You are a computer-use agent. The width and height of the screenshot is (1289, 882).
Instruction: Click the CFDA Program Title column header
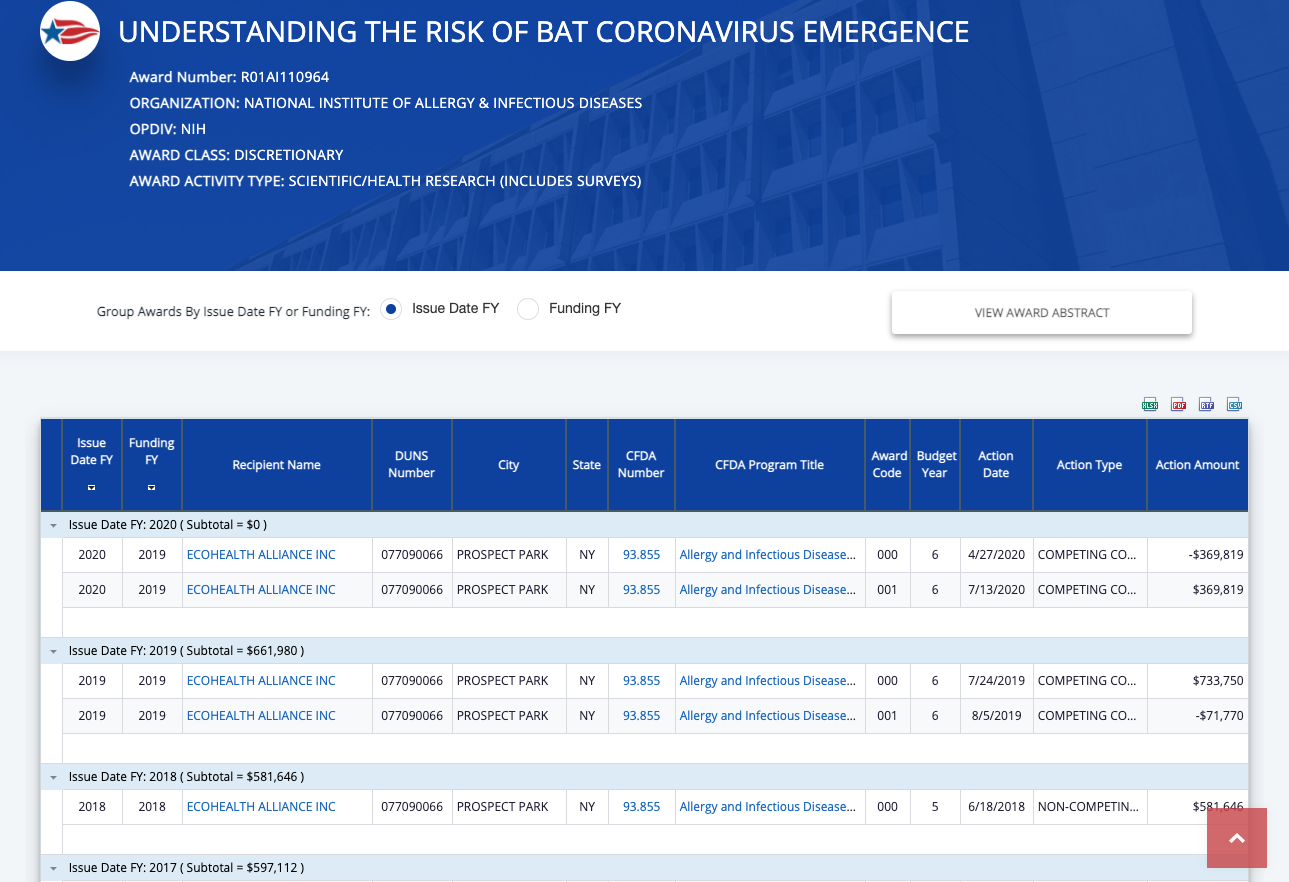pos(770,465)
